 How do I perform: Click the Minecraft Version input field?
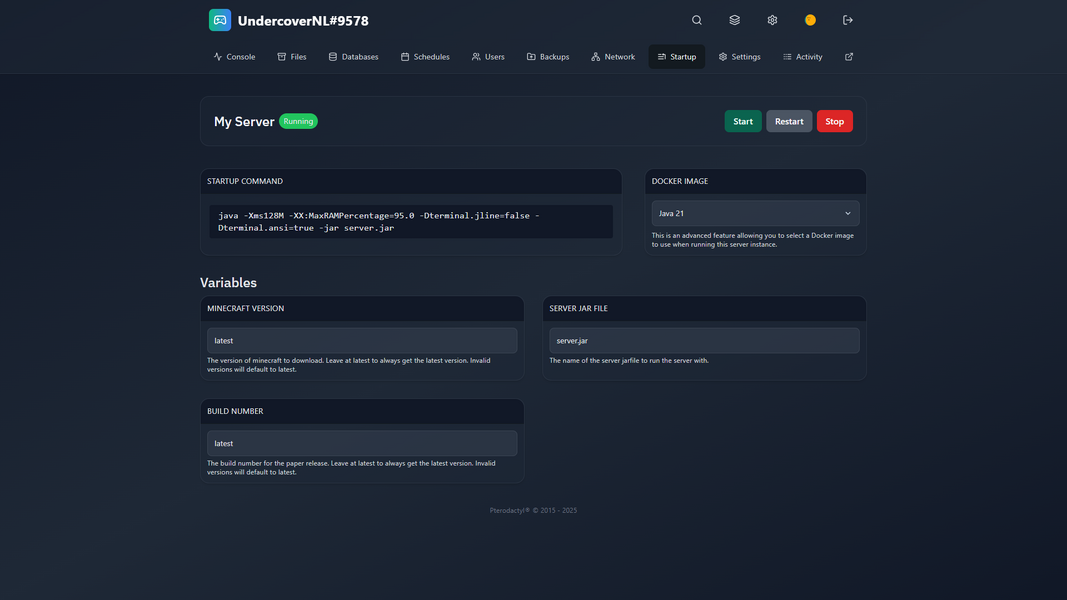click(362, 341)
